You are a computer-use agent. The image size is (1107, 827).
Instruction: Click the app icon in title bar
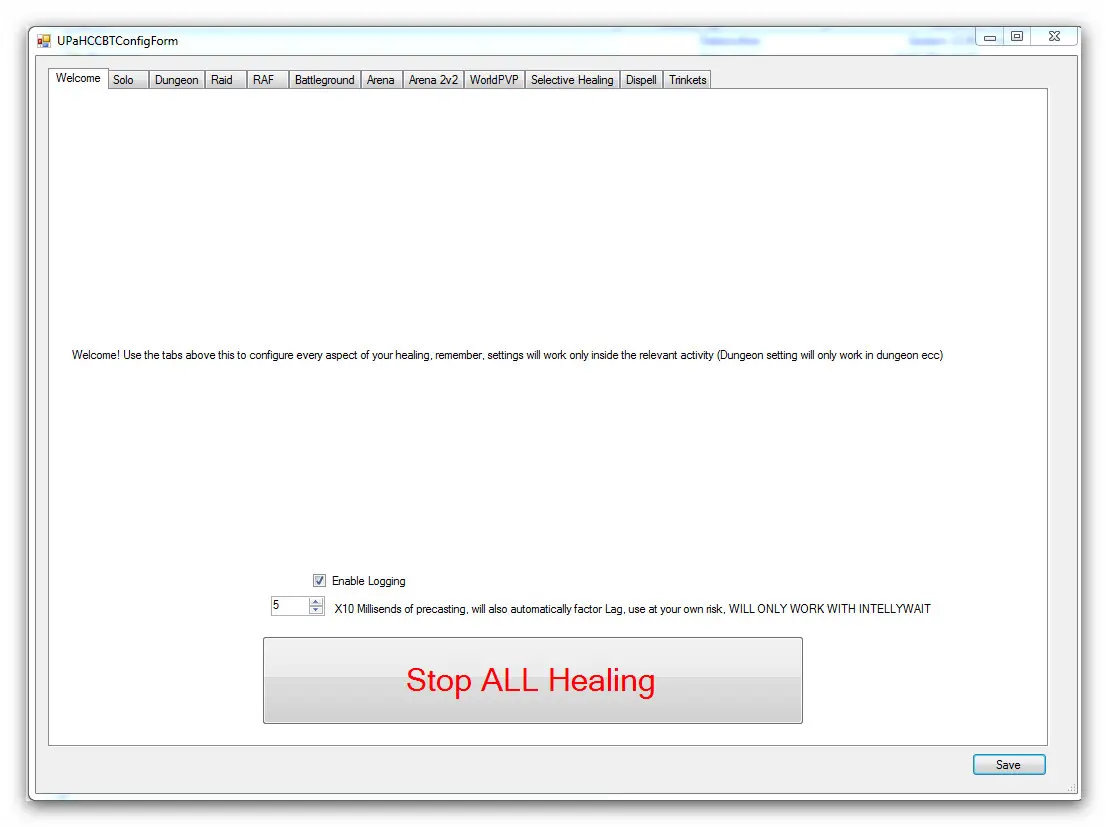click(x=44, y=41)
